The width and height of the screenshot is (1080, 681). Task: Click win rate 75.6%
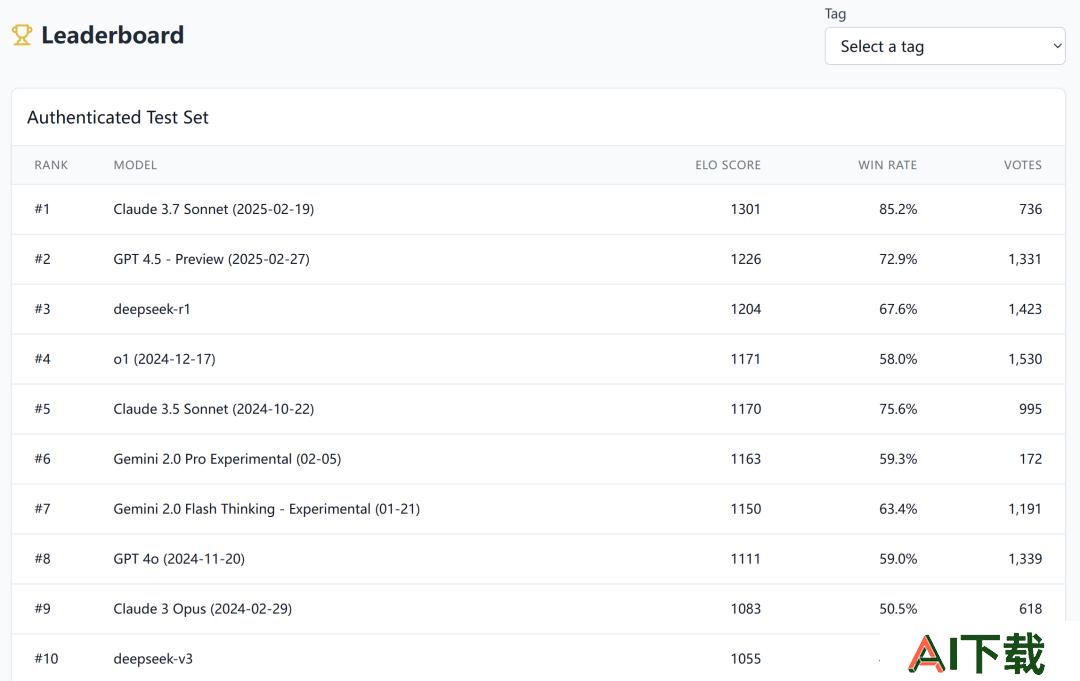pos(898,409)
